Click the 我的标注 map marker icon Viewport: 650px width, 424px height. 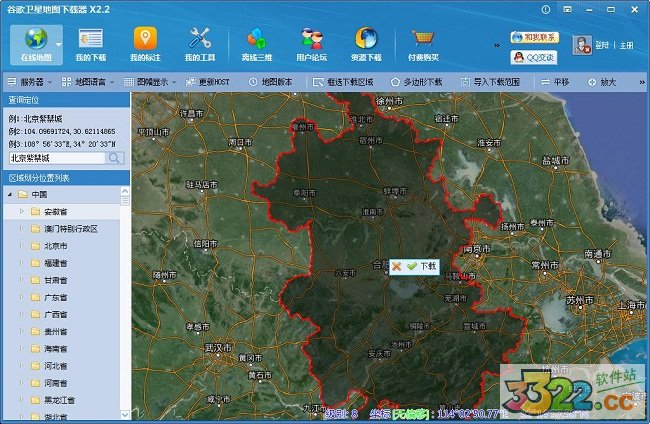146,38
